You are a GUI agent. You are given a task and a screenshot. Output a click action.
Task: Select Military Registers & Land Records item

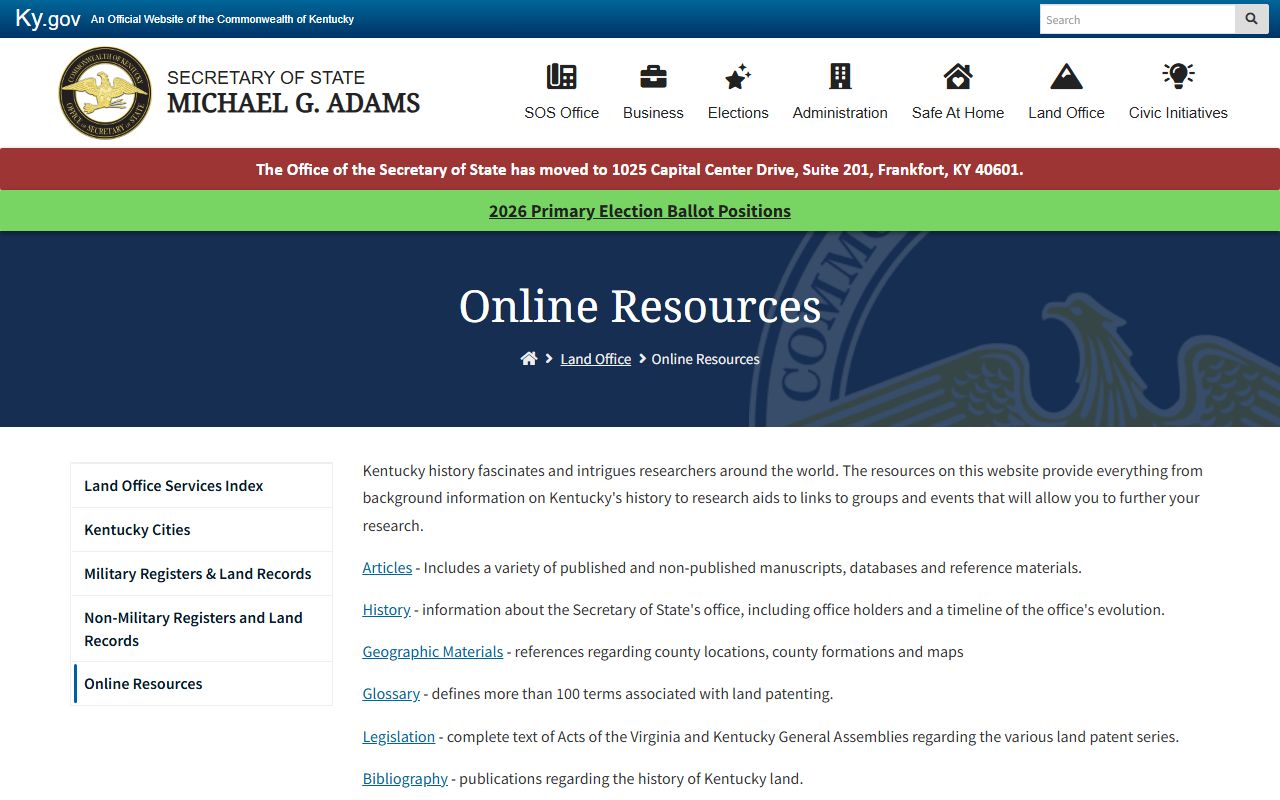click(202, 574)
